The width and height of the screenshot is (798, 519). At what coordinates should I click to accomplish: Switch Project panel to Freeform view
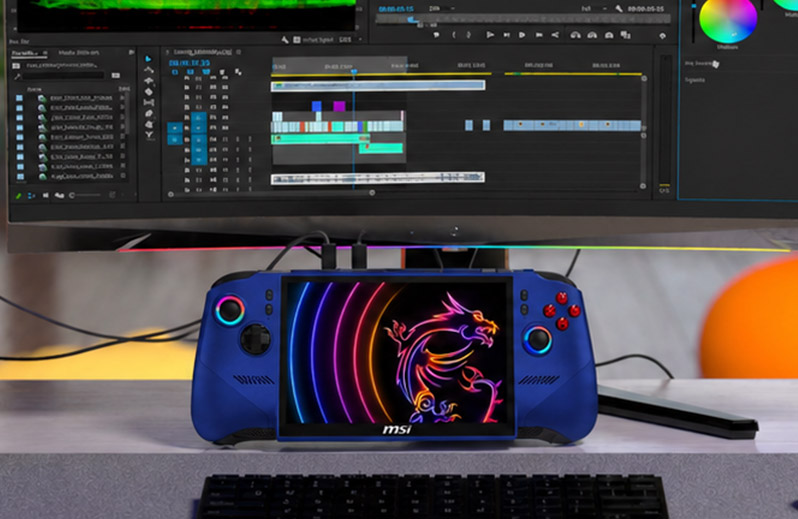point(59,195)
